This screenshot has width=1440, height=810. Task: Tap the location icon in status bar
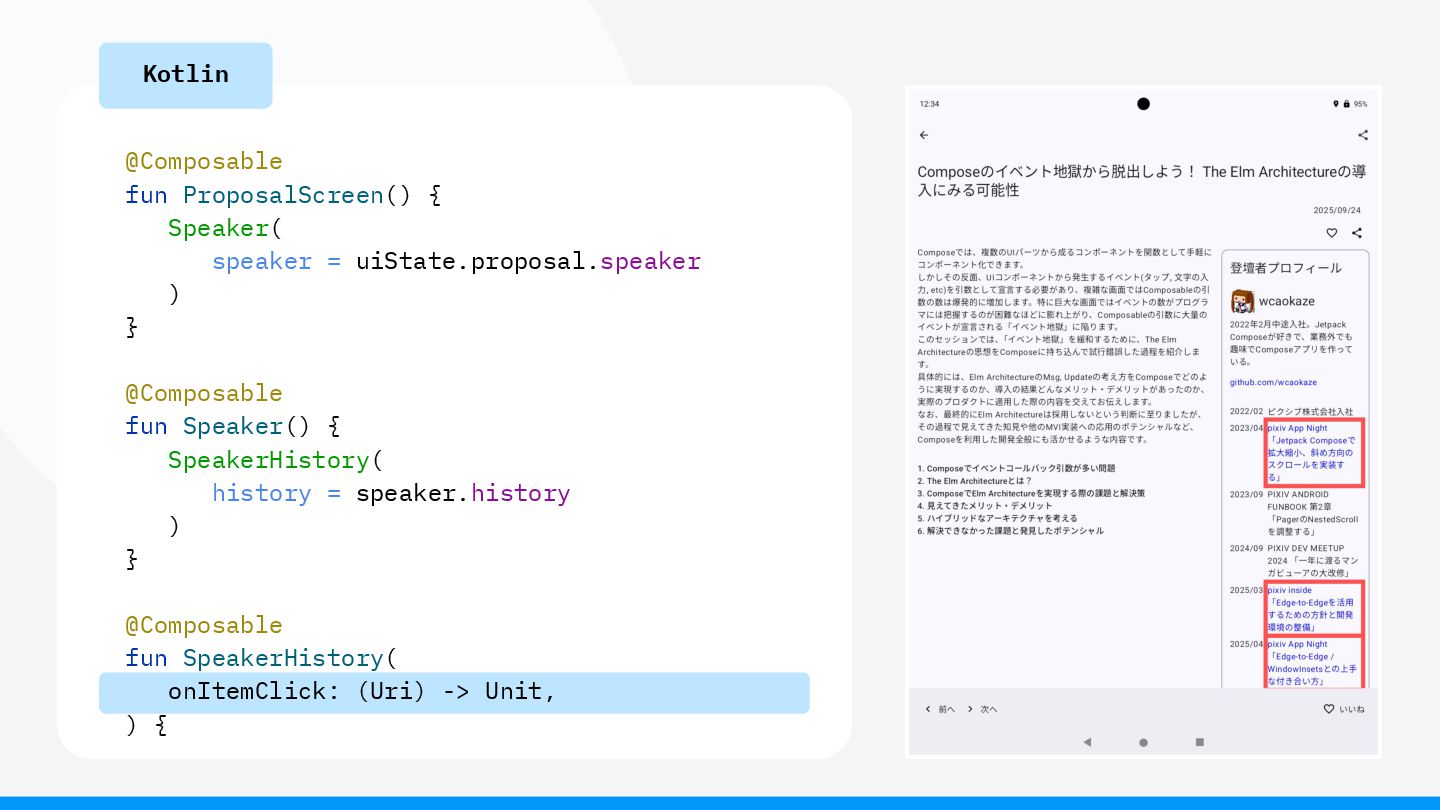pos(1335,104)
